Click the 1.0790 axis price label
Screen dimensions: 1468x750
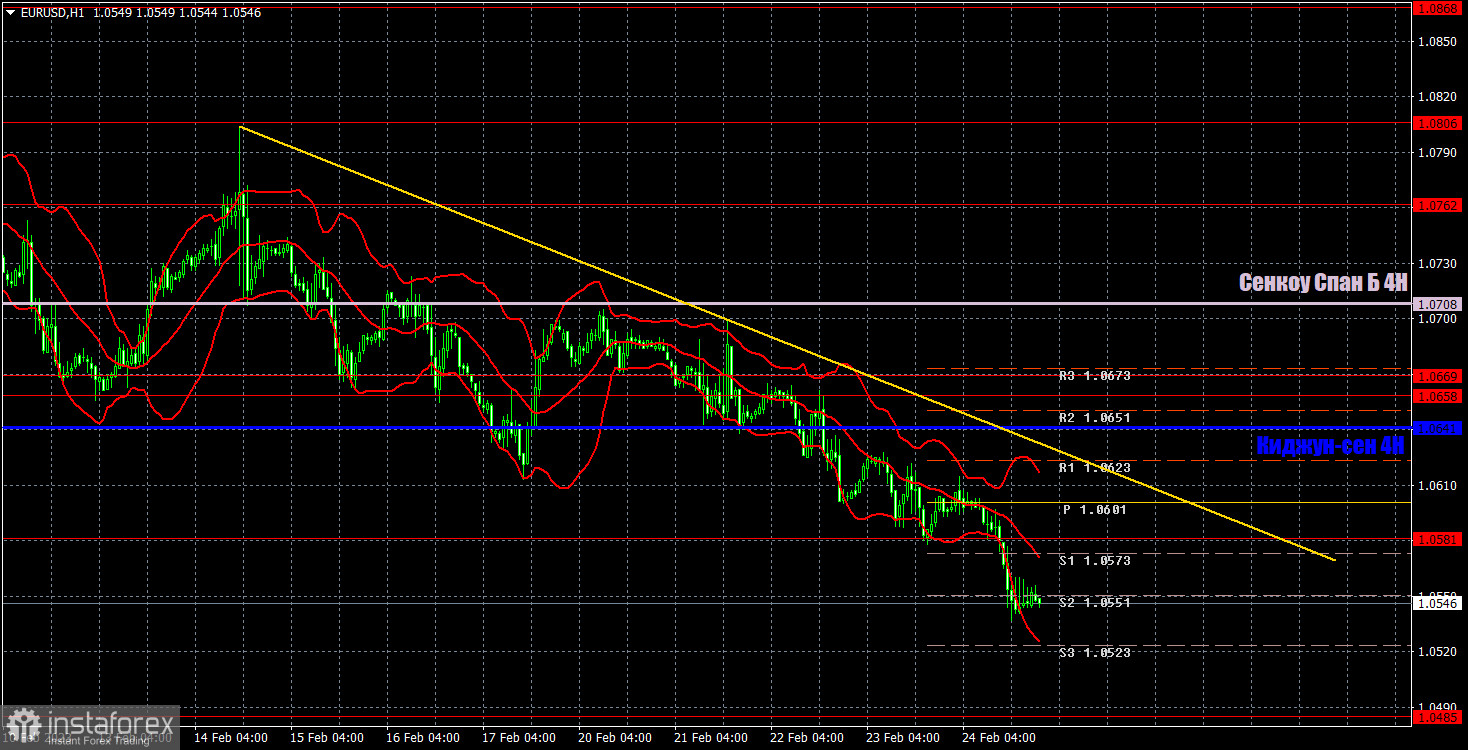[1439, 152]
